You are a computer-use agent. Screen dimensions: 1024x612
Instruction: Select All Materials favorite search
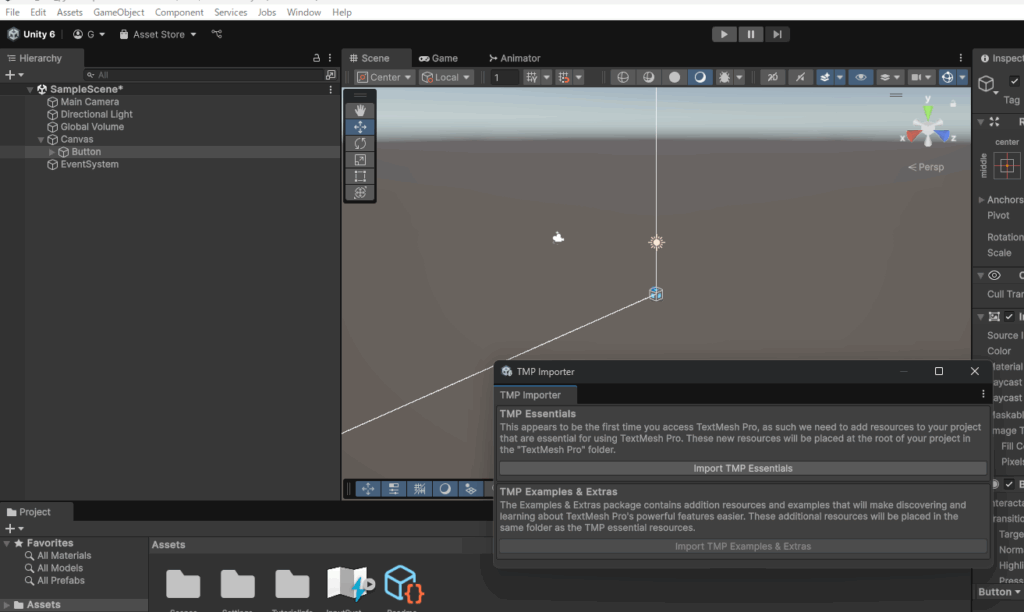click(x=64, y=556)
